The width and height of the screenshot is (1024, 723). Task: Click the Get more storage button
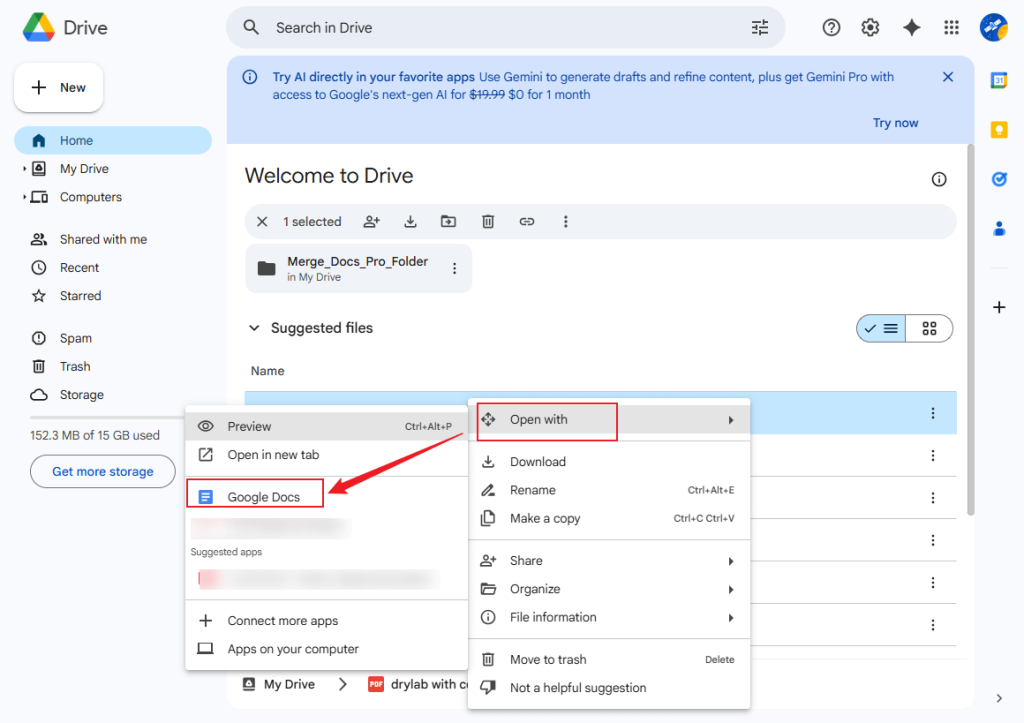(102, 471)
